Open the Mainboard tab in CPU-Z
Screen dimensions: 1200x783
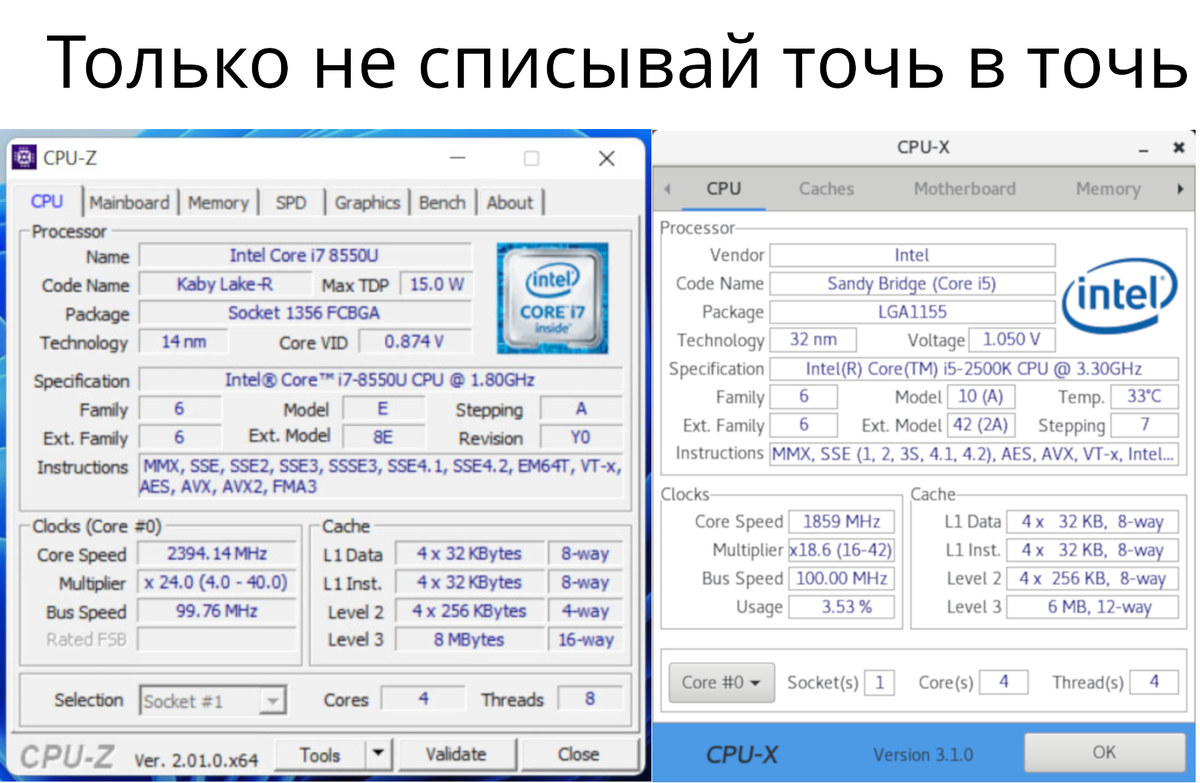129,202
